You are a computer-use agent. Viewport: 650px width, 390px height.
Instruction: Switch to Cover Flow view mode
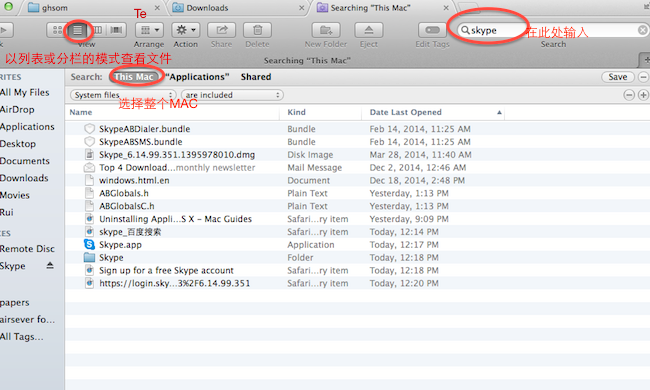pyautogui.click(x=116, y=30)
